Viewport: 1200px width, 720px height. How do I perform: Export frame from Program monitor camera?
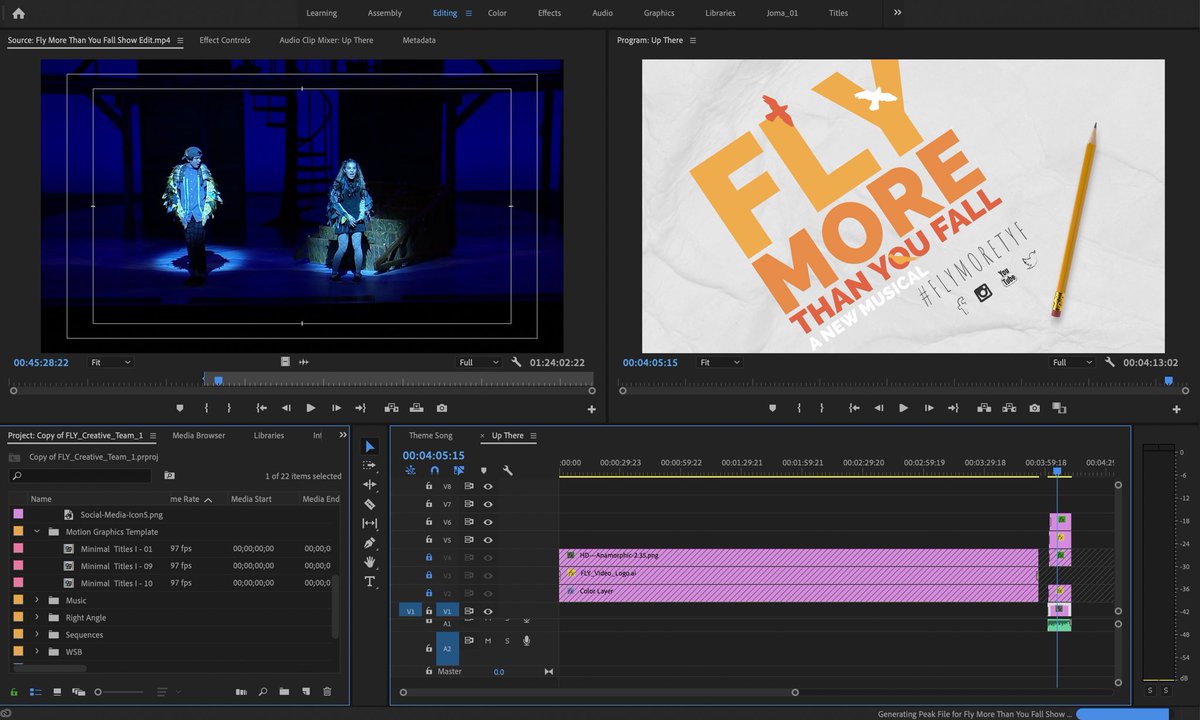click(x=1034, y=408)
